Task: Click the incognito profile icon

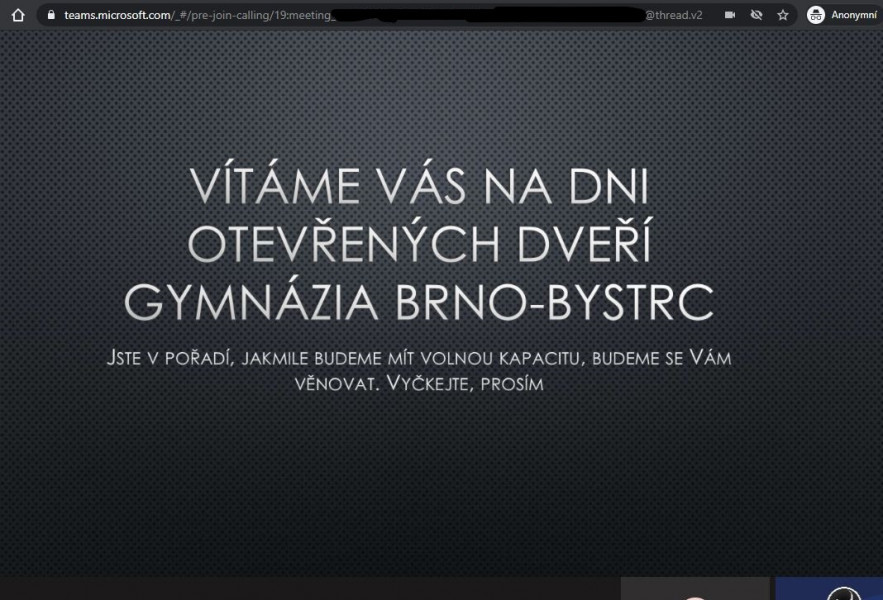Action: tap(816, 15)
